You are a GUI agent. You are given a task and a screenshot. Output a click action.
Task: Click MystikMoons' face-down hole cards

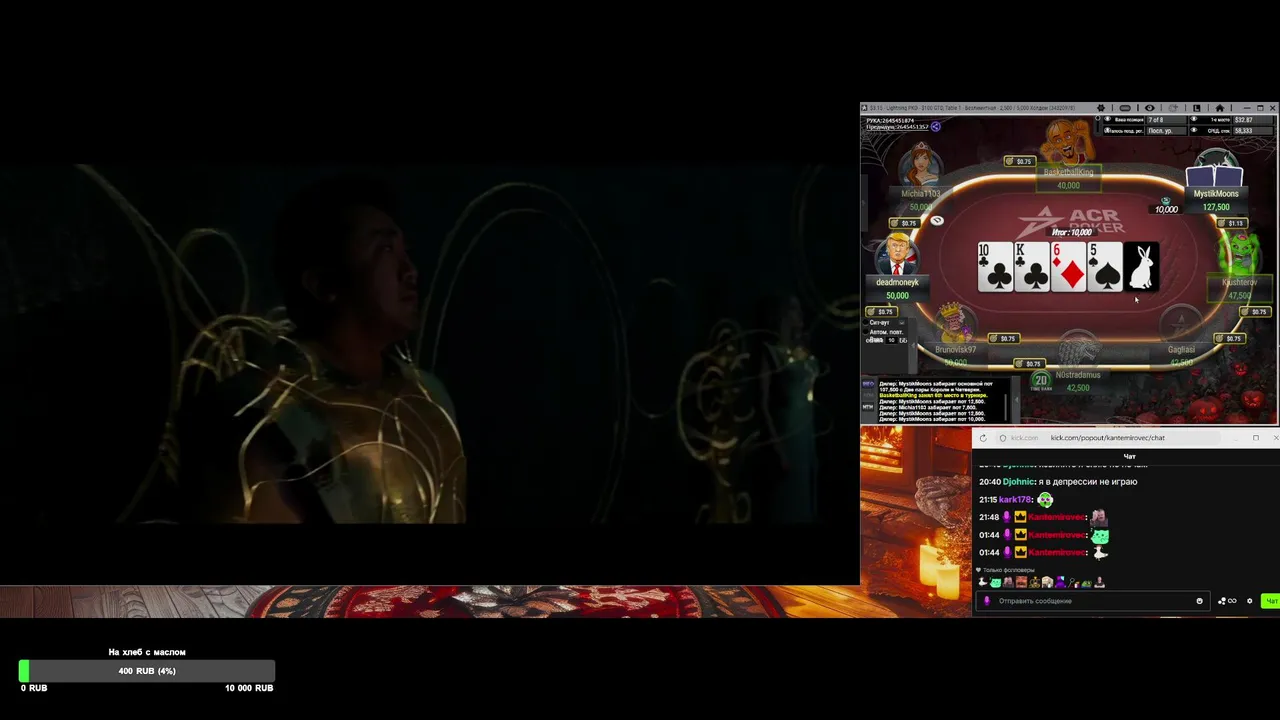(1215, 174)
